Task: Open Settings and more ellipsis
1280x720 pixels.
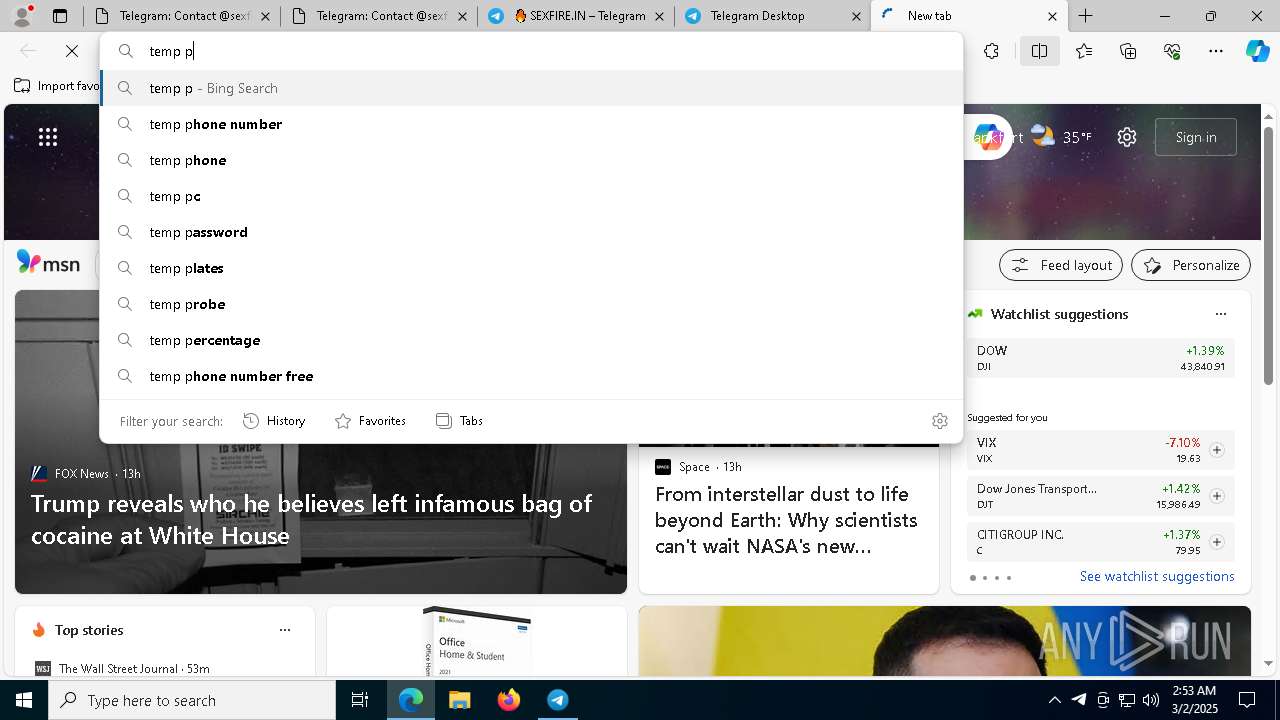Action: [1216, 51]
